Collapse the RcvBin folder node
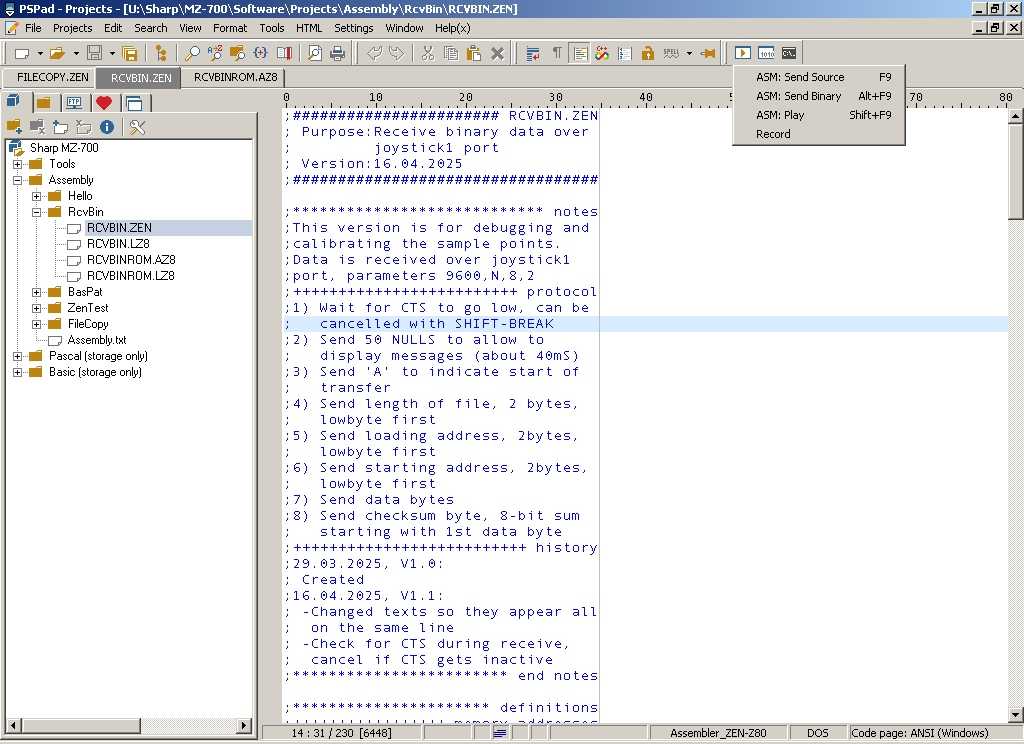This screenshot has width=1024, height=744. click(x=37, y=212)
